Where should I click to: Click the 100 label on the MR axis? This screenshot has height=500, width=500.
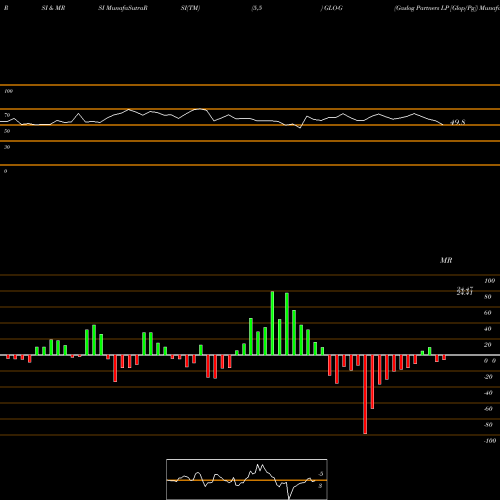click(489, 281)
